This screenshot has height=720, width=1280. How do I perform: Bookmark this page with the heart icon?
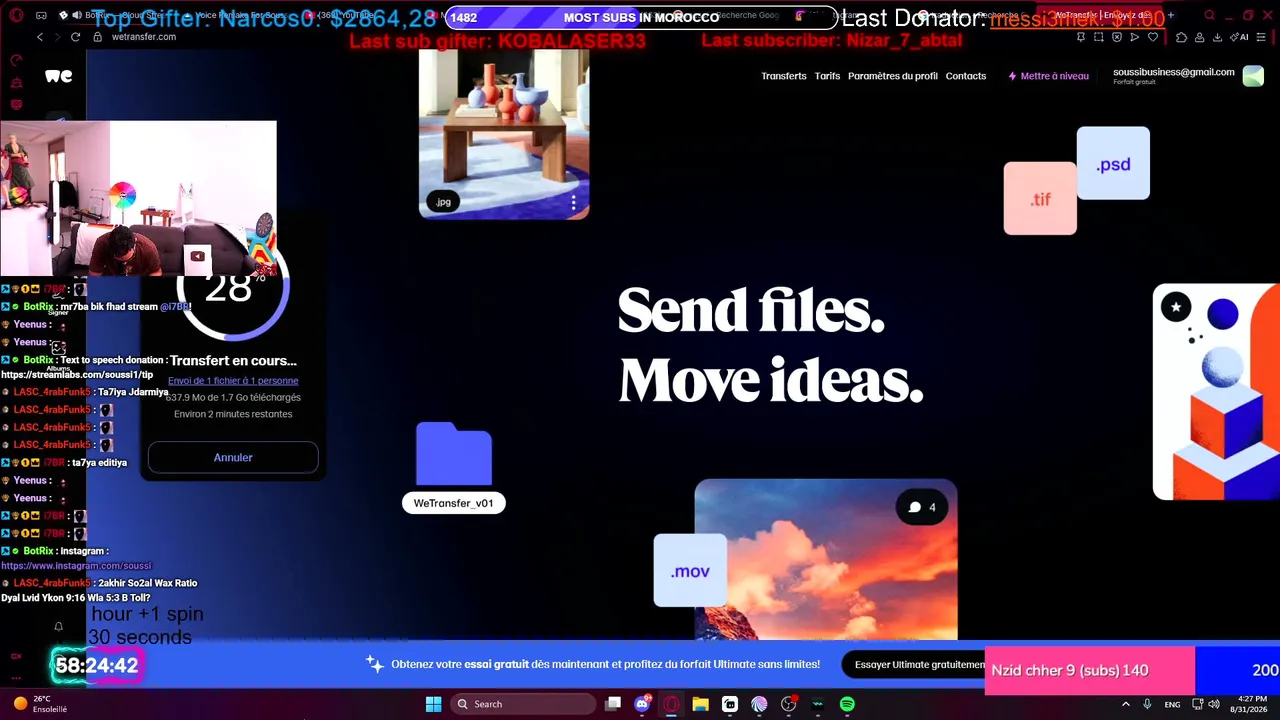1153,37
